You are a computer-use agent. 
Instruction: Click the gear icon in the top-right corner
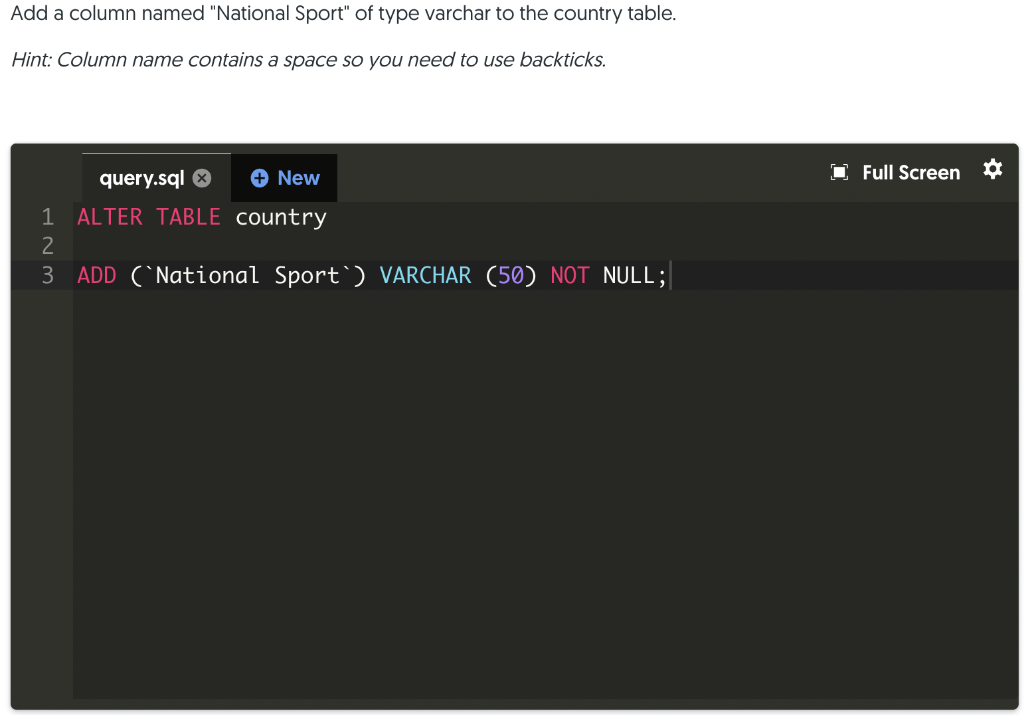click(x=992, y=170)
